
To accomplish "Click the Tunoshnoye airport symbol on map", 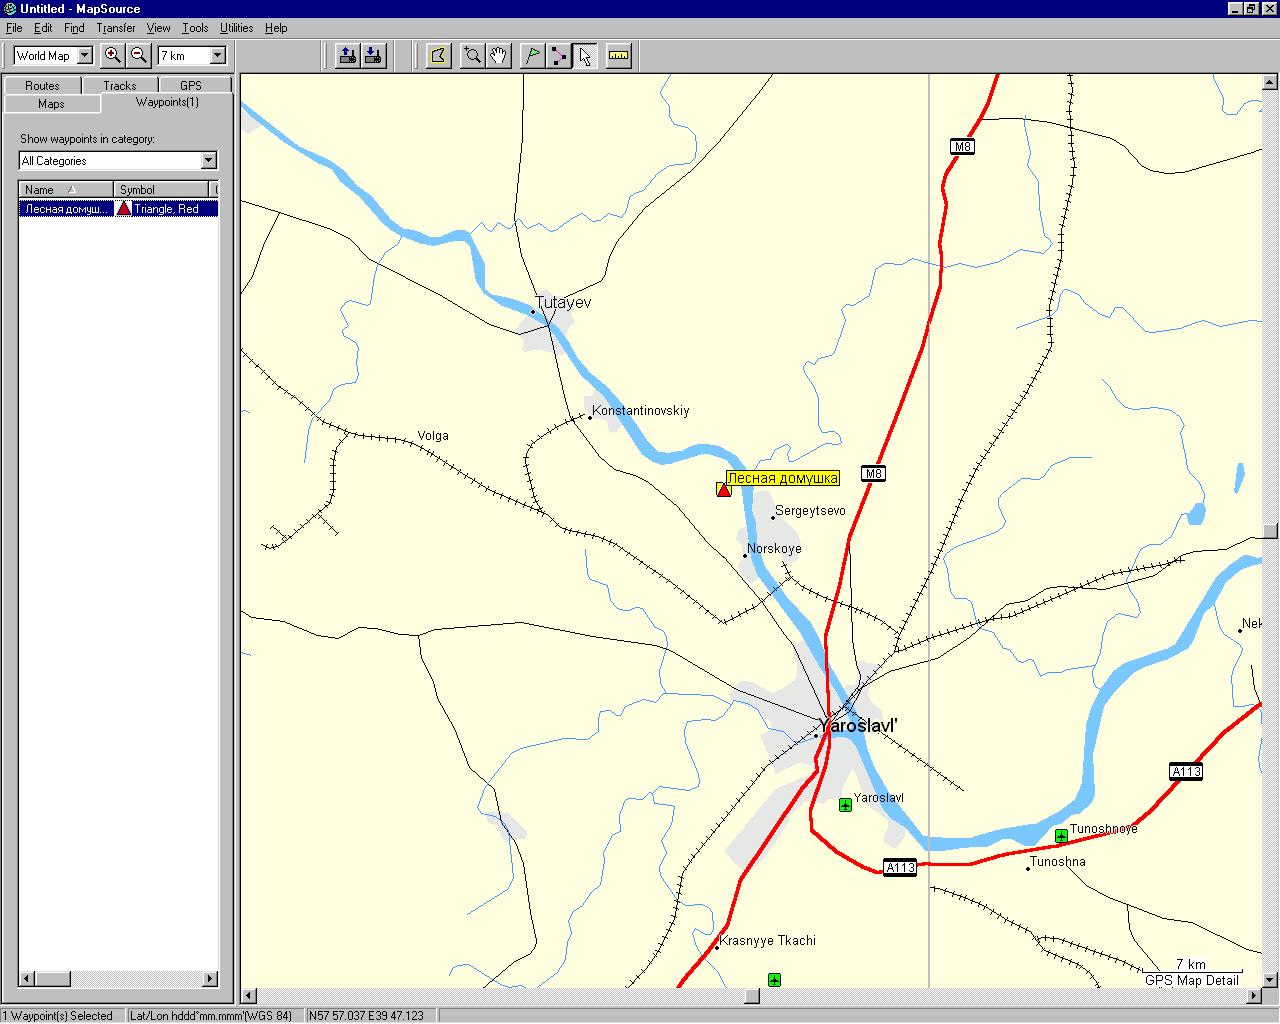I will [x=1061, y=835].
